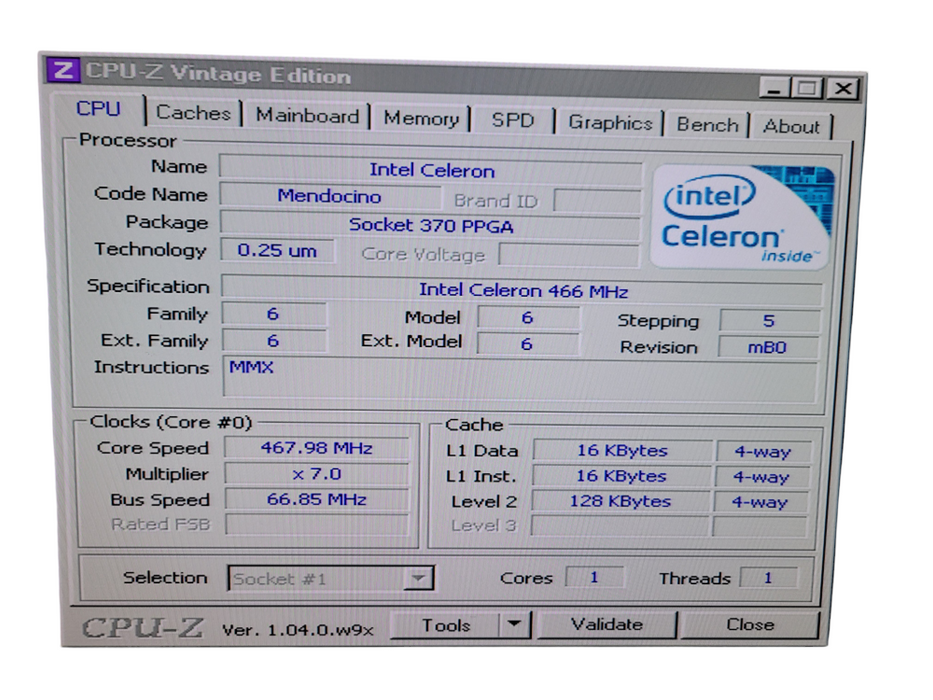The height and width of the screenshot is (700, 933).
Task: Click the empty Core Voltage field
Action: tap(569, 255)
